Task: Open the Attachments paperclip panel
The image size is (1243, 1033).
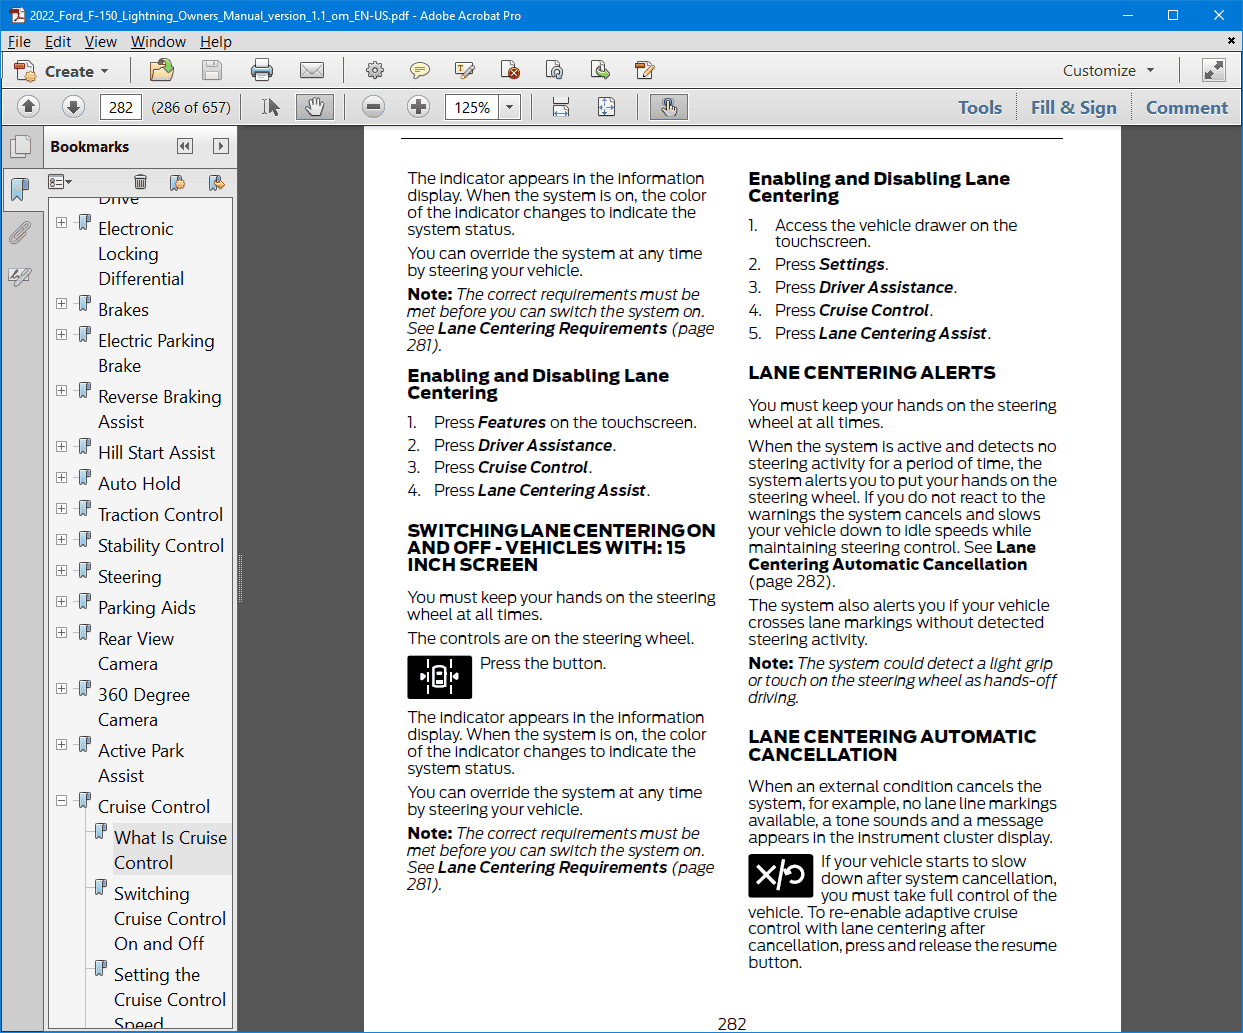Action: pos(20,233)
